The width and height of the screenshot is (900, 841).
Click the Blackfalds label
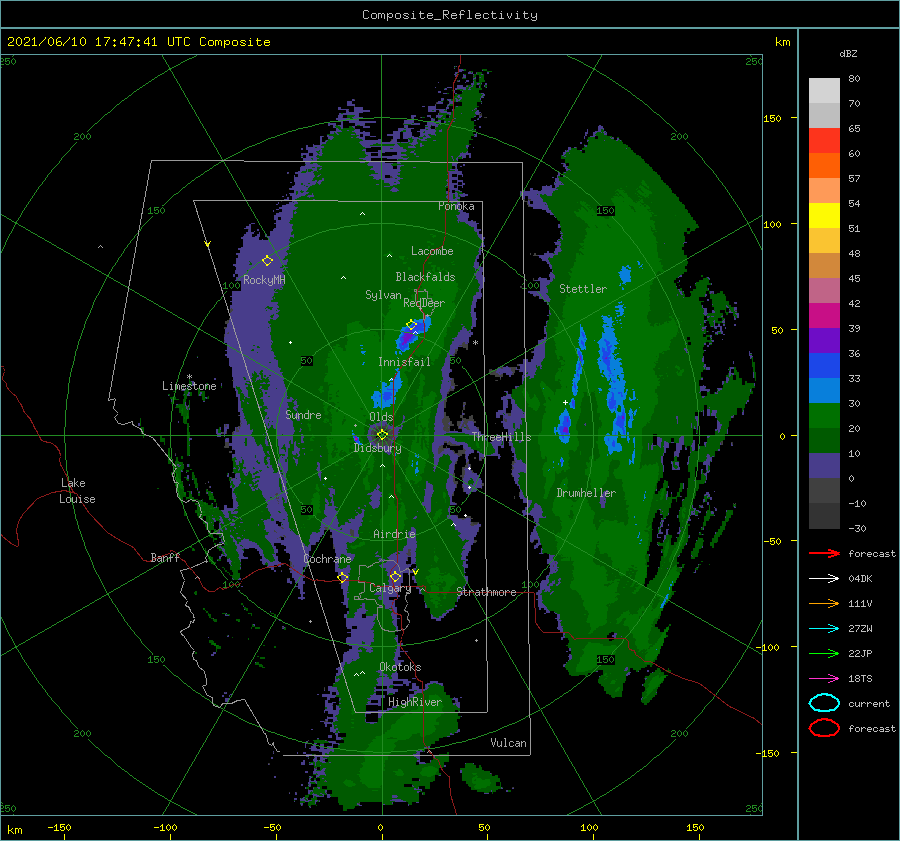click(425, 277)
